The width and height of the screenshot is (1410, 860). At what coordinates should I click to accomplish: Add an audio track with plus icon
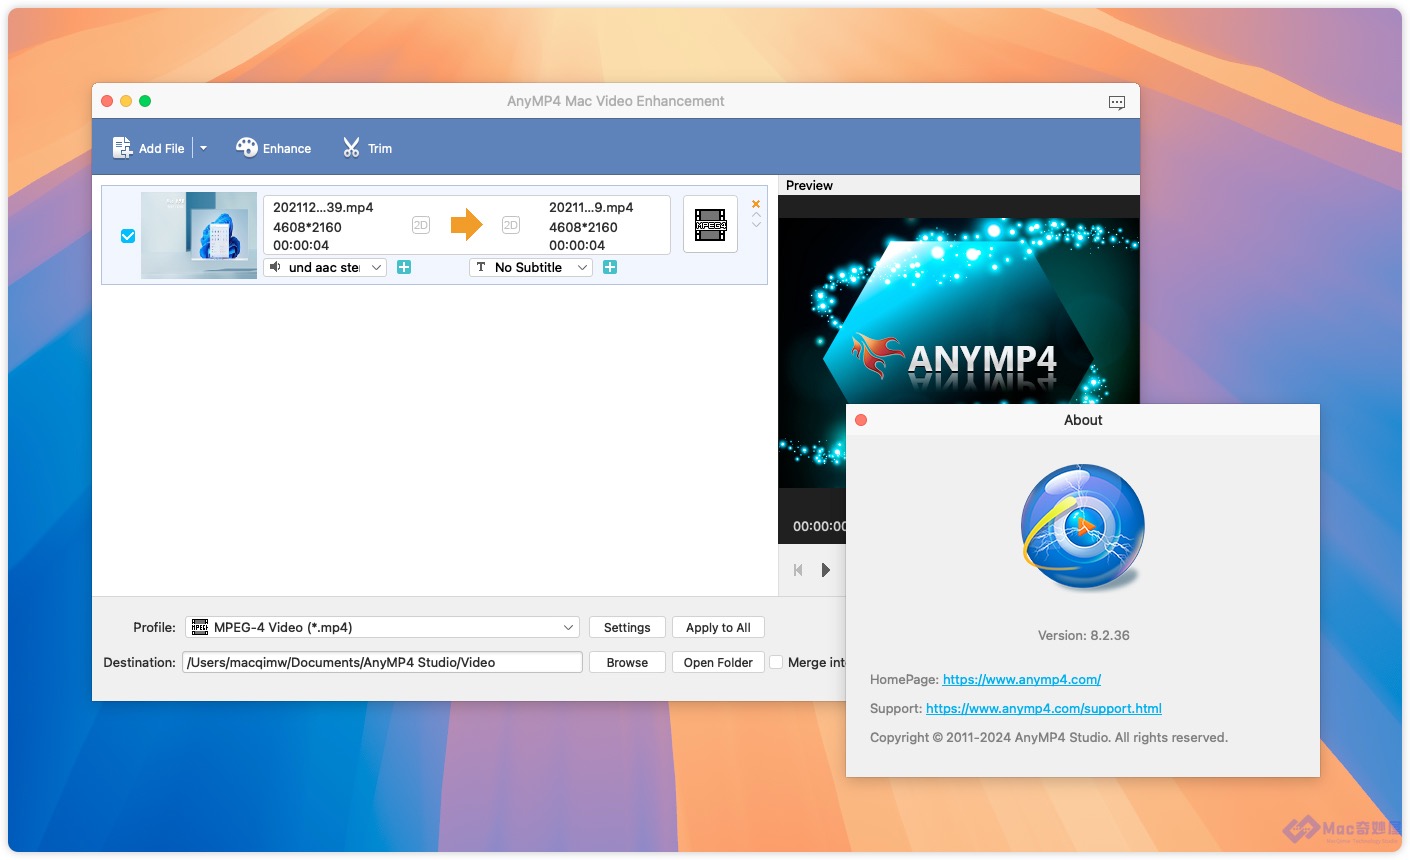pos(404,267)
